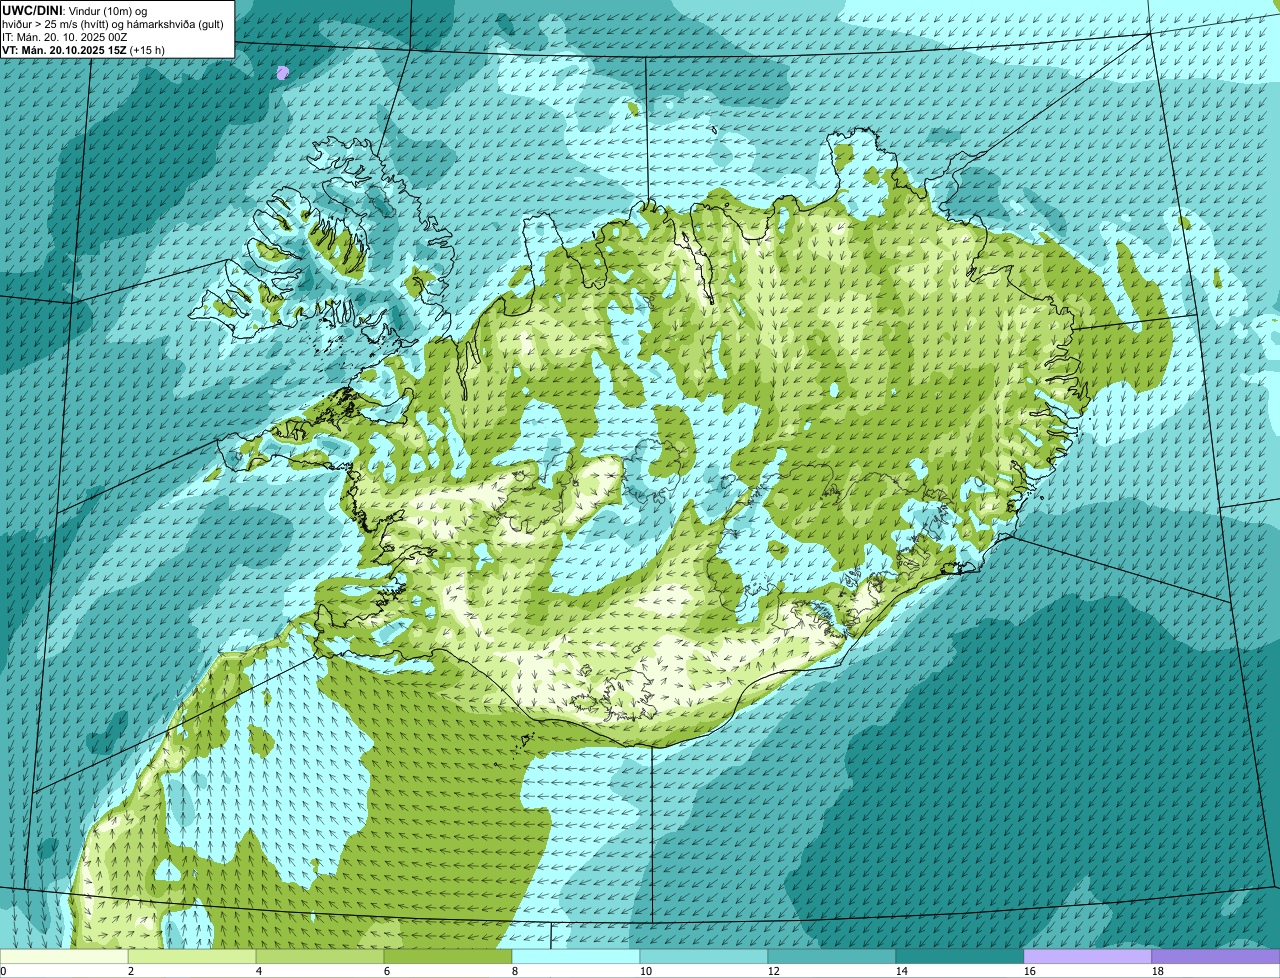Image resolution: width=1280 pixels, height=978 pixels.
Task: Click the light green 2–4 legend swatch
Action: pyautogui.click(x=192, y=957)
